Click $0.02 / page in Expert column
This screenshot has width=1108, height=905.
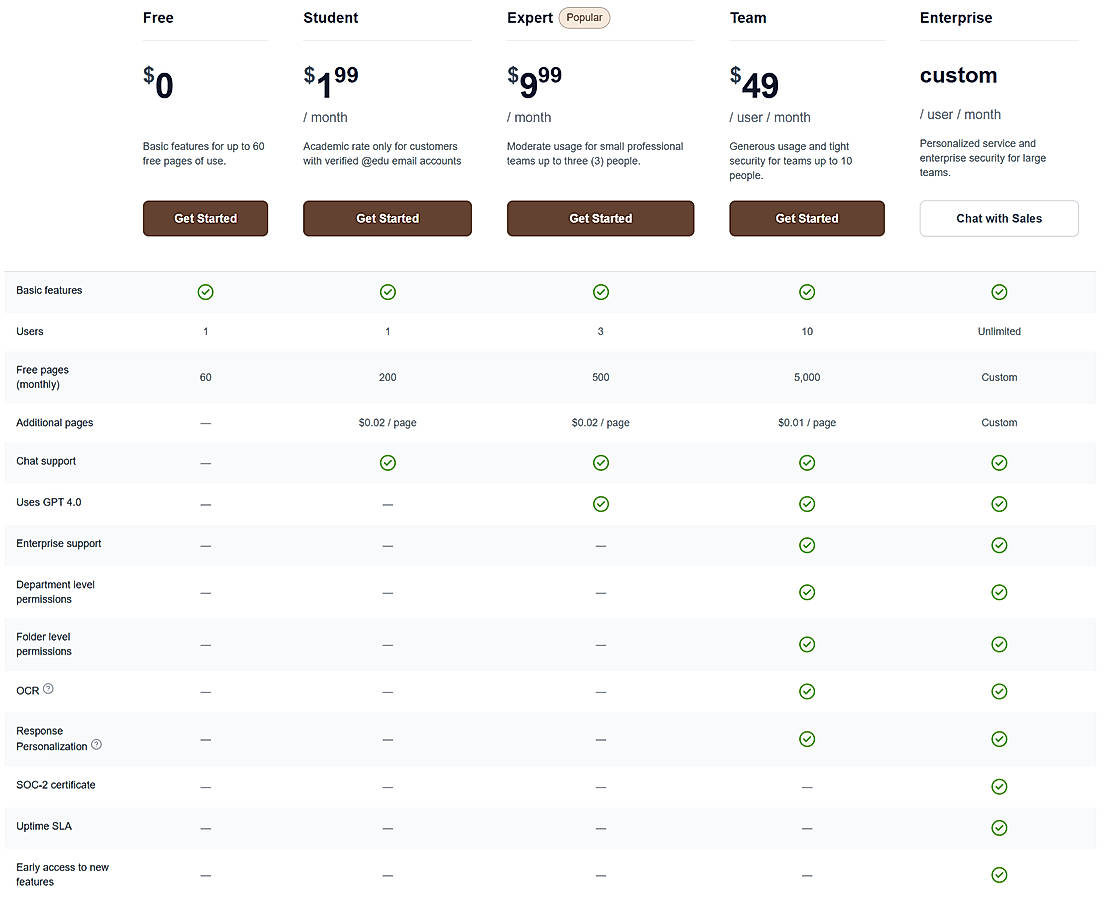tap(601, 422)
